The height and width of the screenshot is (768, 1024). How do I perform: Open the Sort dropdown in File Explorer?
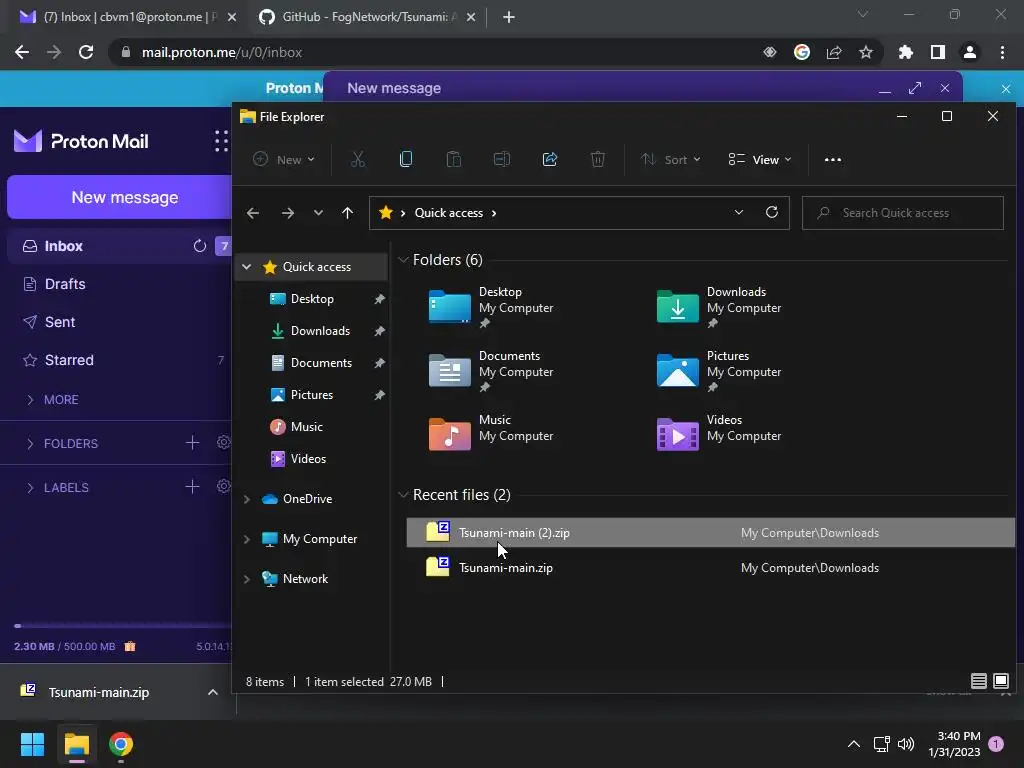[671, 159]
